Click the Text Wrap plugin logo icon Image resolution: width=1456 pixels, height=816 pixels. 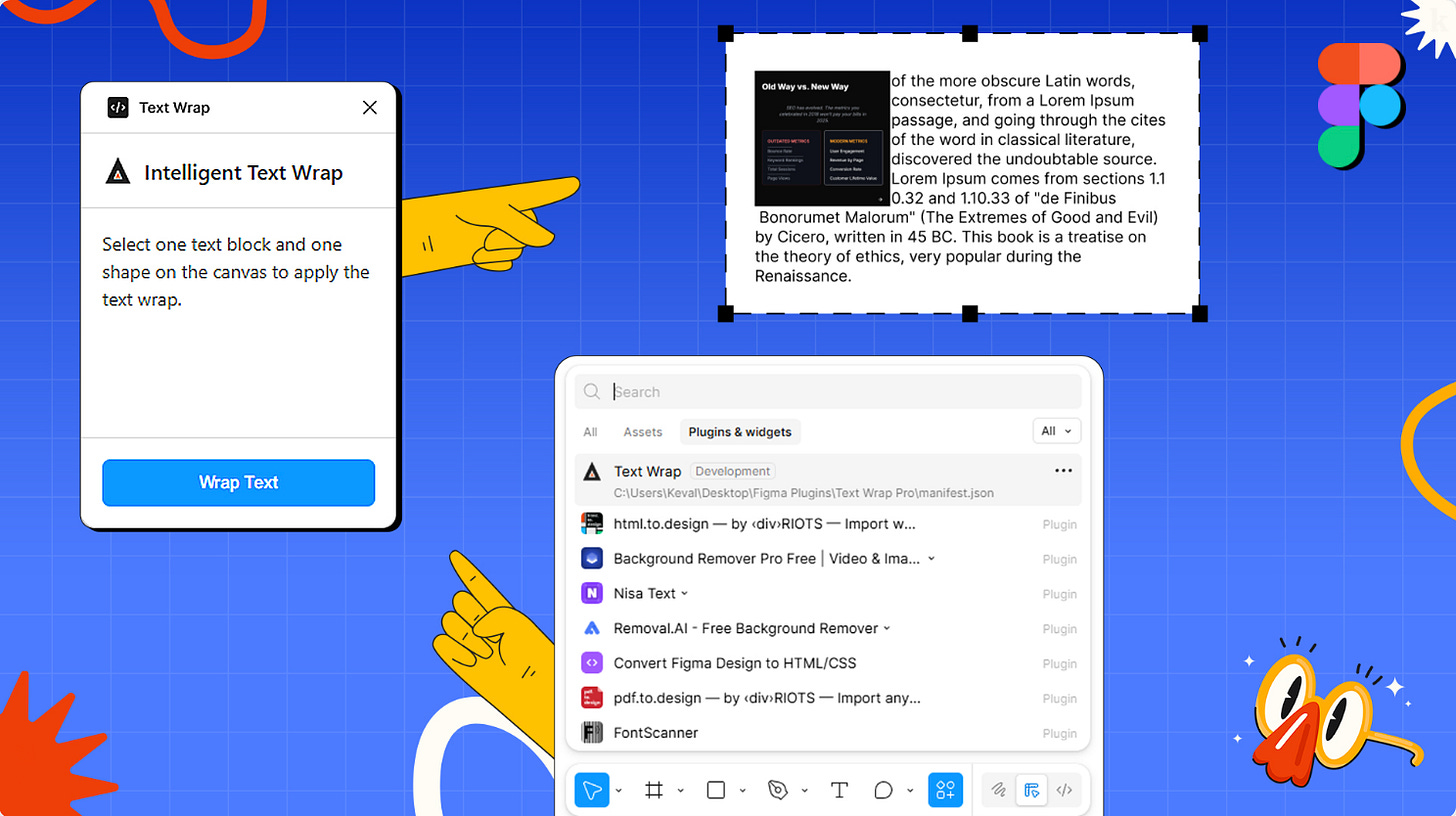pyautogui.click(x=592, y=472)
